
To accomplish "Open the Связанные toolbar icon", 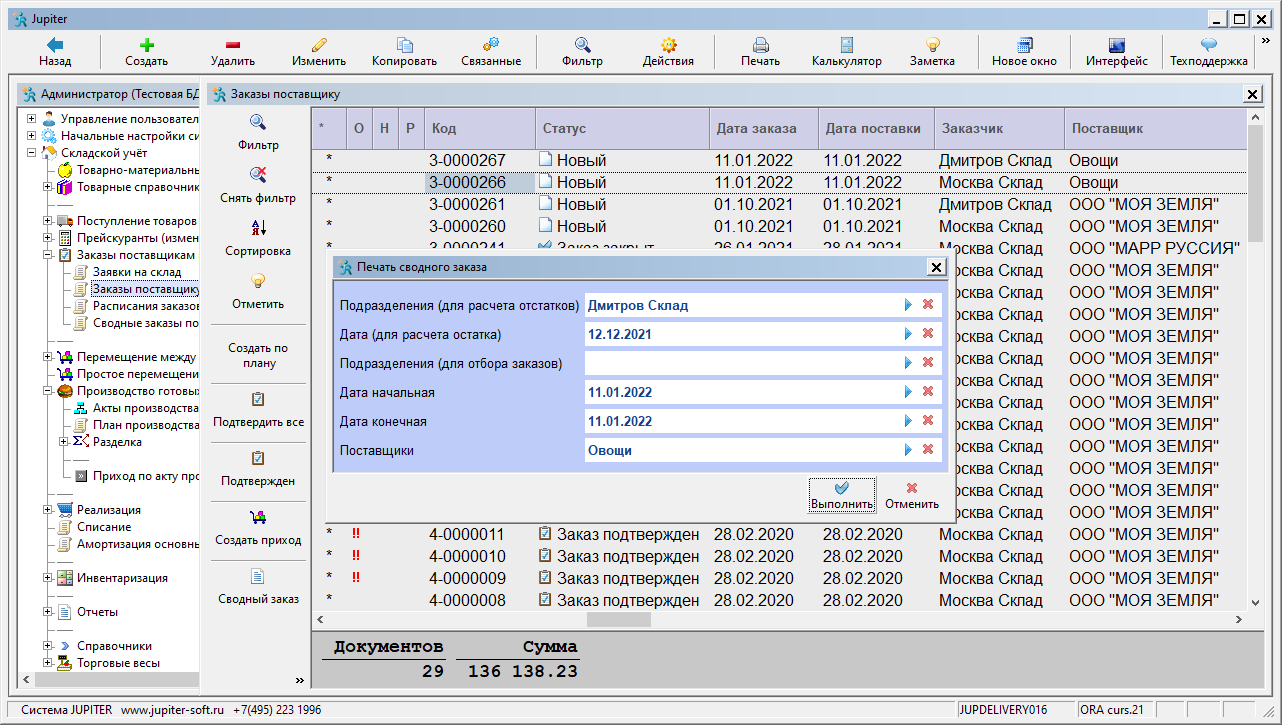I will point(491,45).
